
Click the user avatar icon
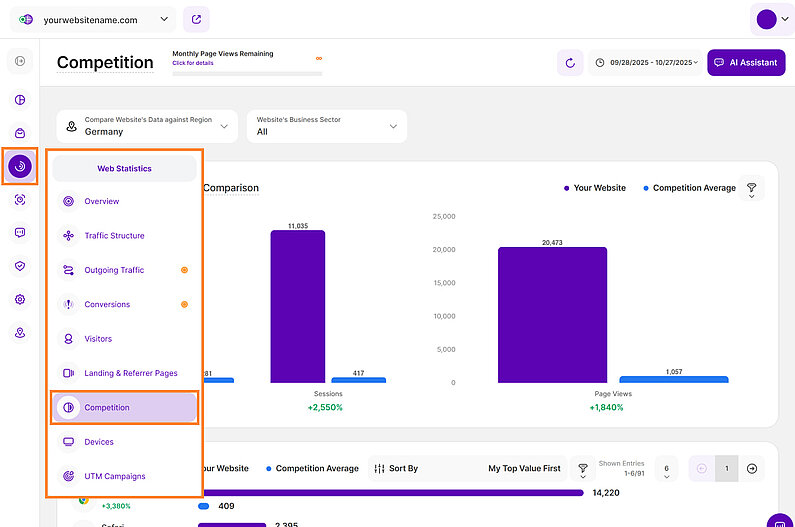point(767,19)
